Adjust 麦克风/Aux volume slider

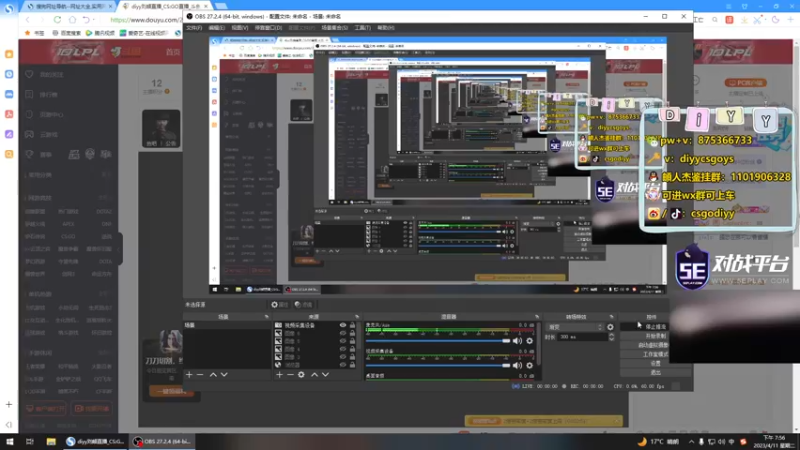(x=438, y=340)
